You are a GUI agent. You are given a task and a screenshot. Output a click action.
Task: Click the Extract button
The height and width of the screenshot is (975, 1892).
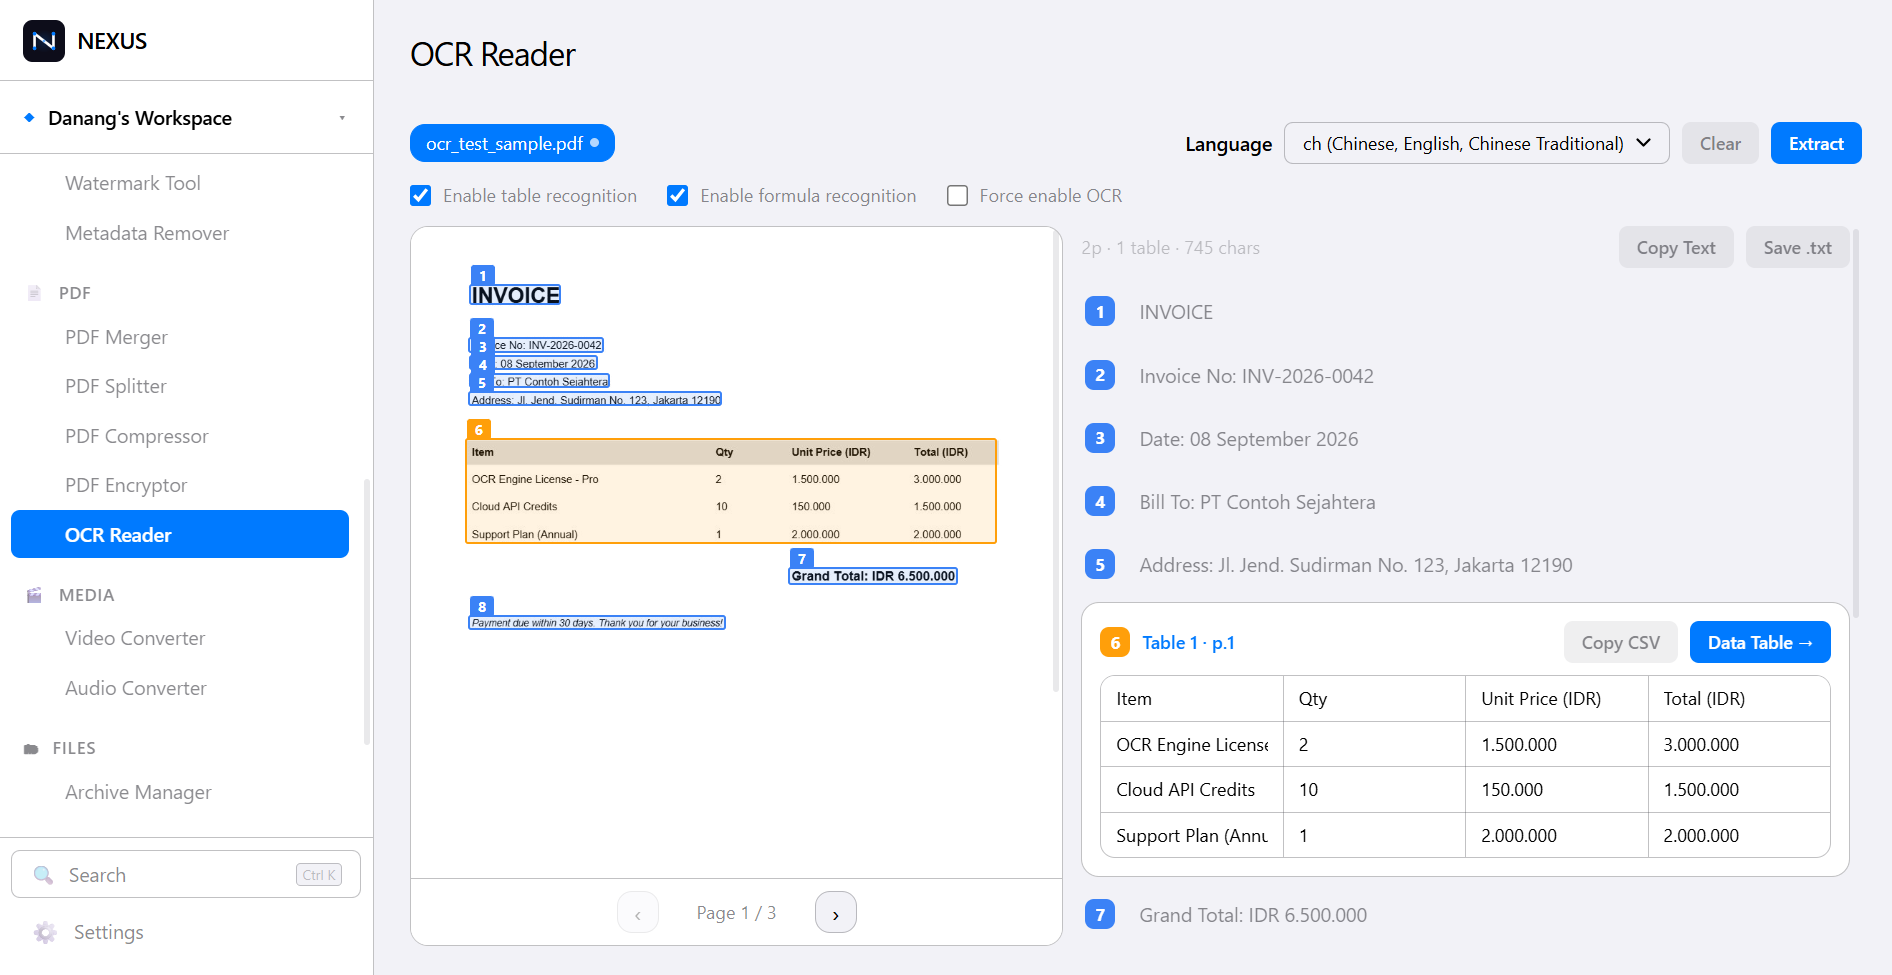[1816, 143]
